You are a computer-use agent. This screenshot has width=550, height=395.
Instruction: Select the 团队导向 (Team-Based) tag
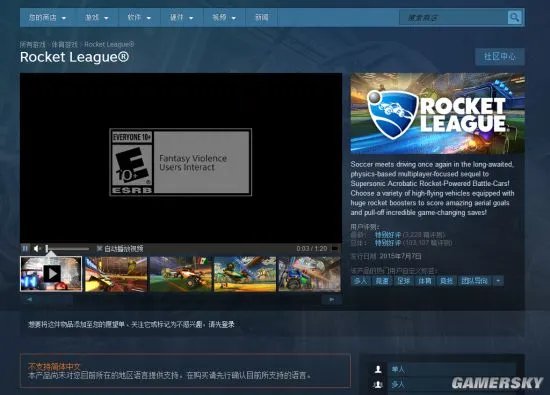(x=474, y=281)
